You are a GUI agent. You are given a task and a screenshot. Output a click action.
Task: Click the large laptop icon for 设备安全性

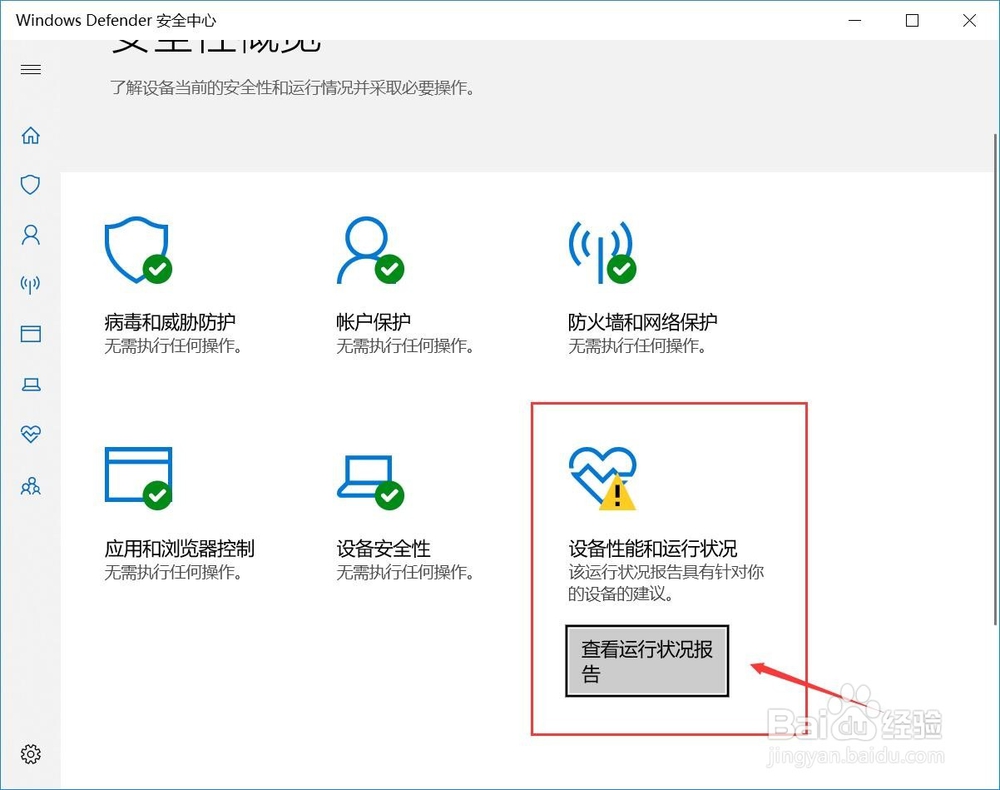click(371, 482)
